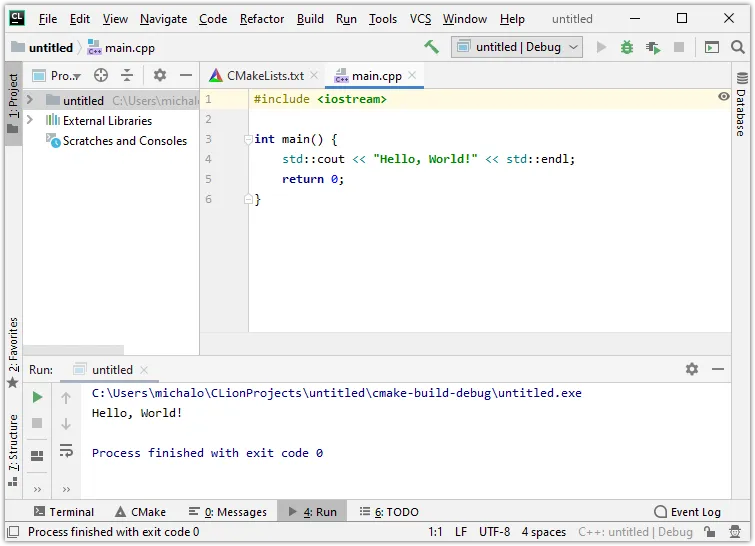Close the untitled Run tab

[144, 370]
